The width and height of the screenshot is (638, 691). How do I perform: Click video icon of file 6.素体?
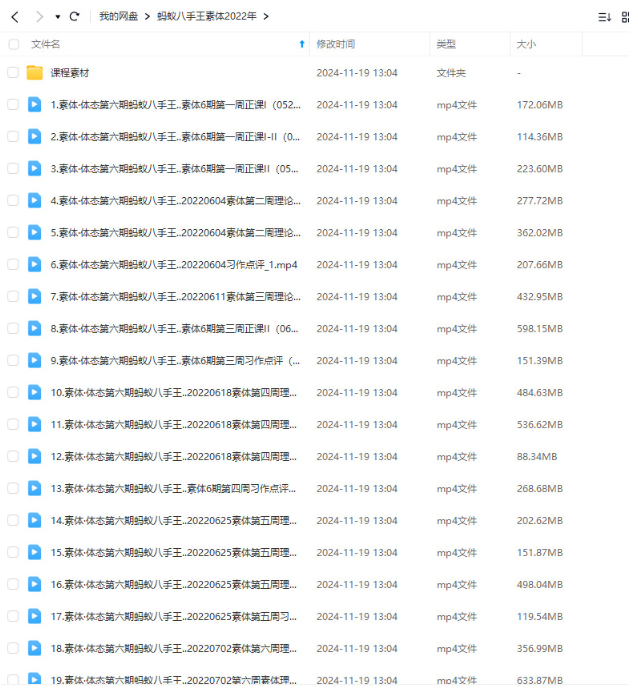click(x=34, y=264)
